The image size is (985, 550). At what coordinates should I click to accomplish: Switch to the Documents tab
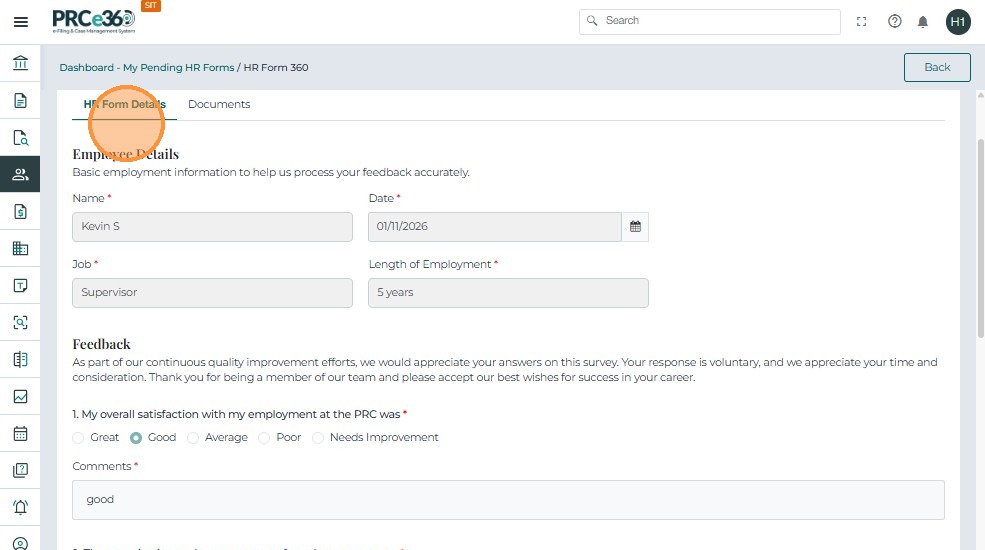pyautogui.click(x=219, y=104)
